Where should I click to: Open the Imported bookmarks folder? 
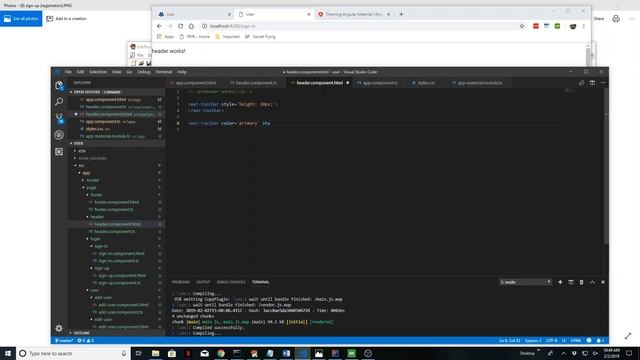point(227,37)
